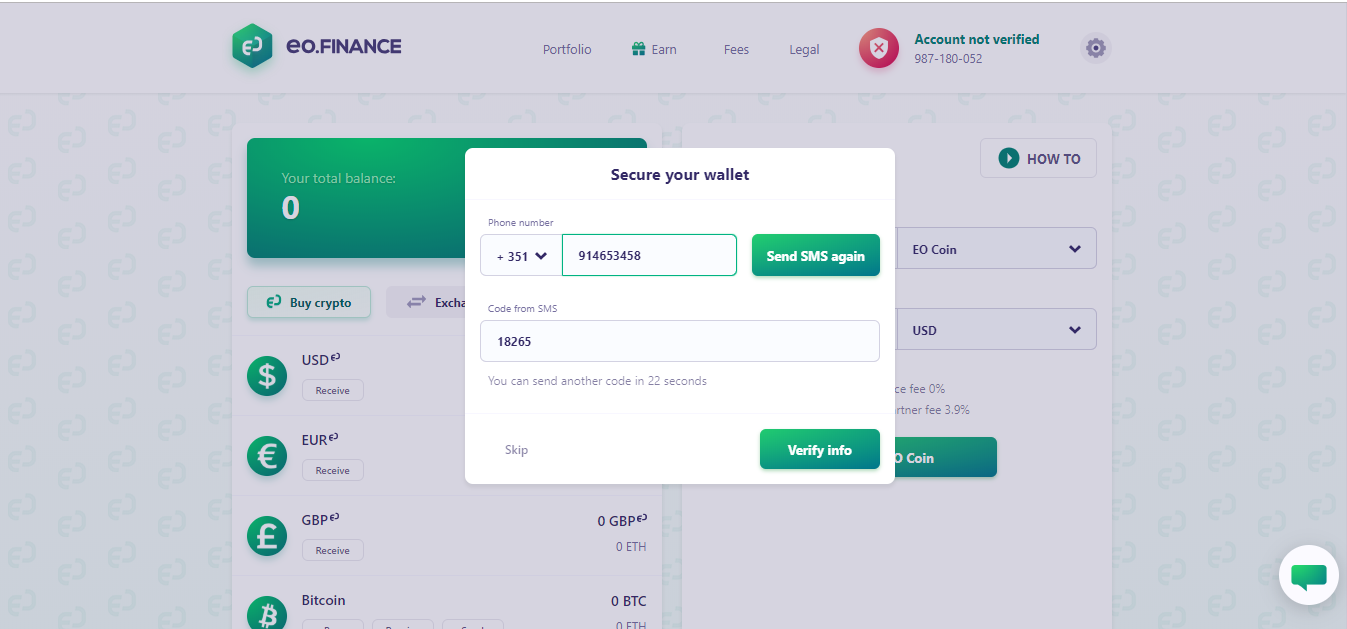Click the Code from SMS field
Viewport: 1347px width, 629px height.
pyautogui.click(x=680, y=341)
